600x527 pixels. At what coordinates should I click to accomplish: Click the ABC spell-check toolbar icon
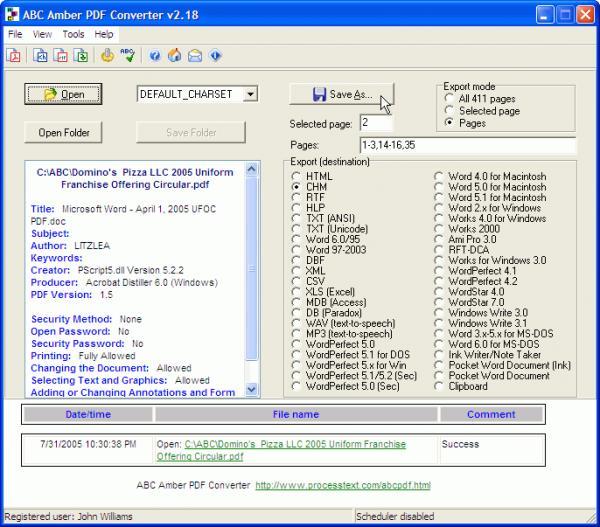(127, 56)
